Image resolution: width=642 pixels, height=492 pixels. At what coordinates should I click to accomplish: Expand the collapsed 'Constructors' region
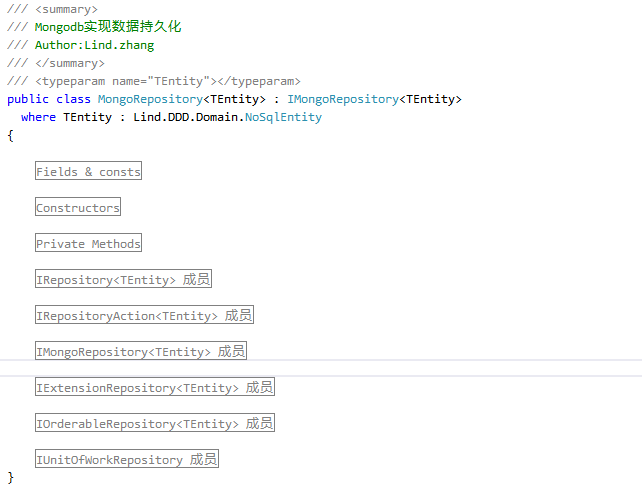(x=78, y=207)
